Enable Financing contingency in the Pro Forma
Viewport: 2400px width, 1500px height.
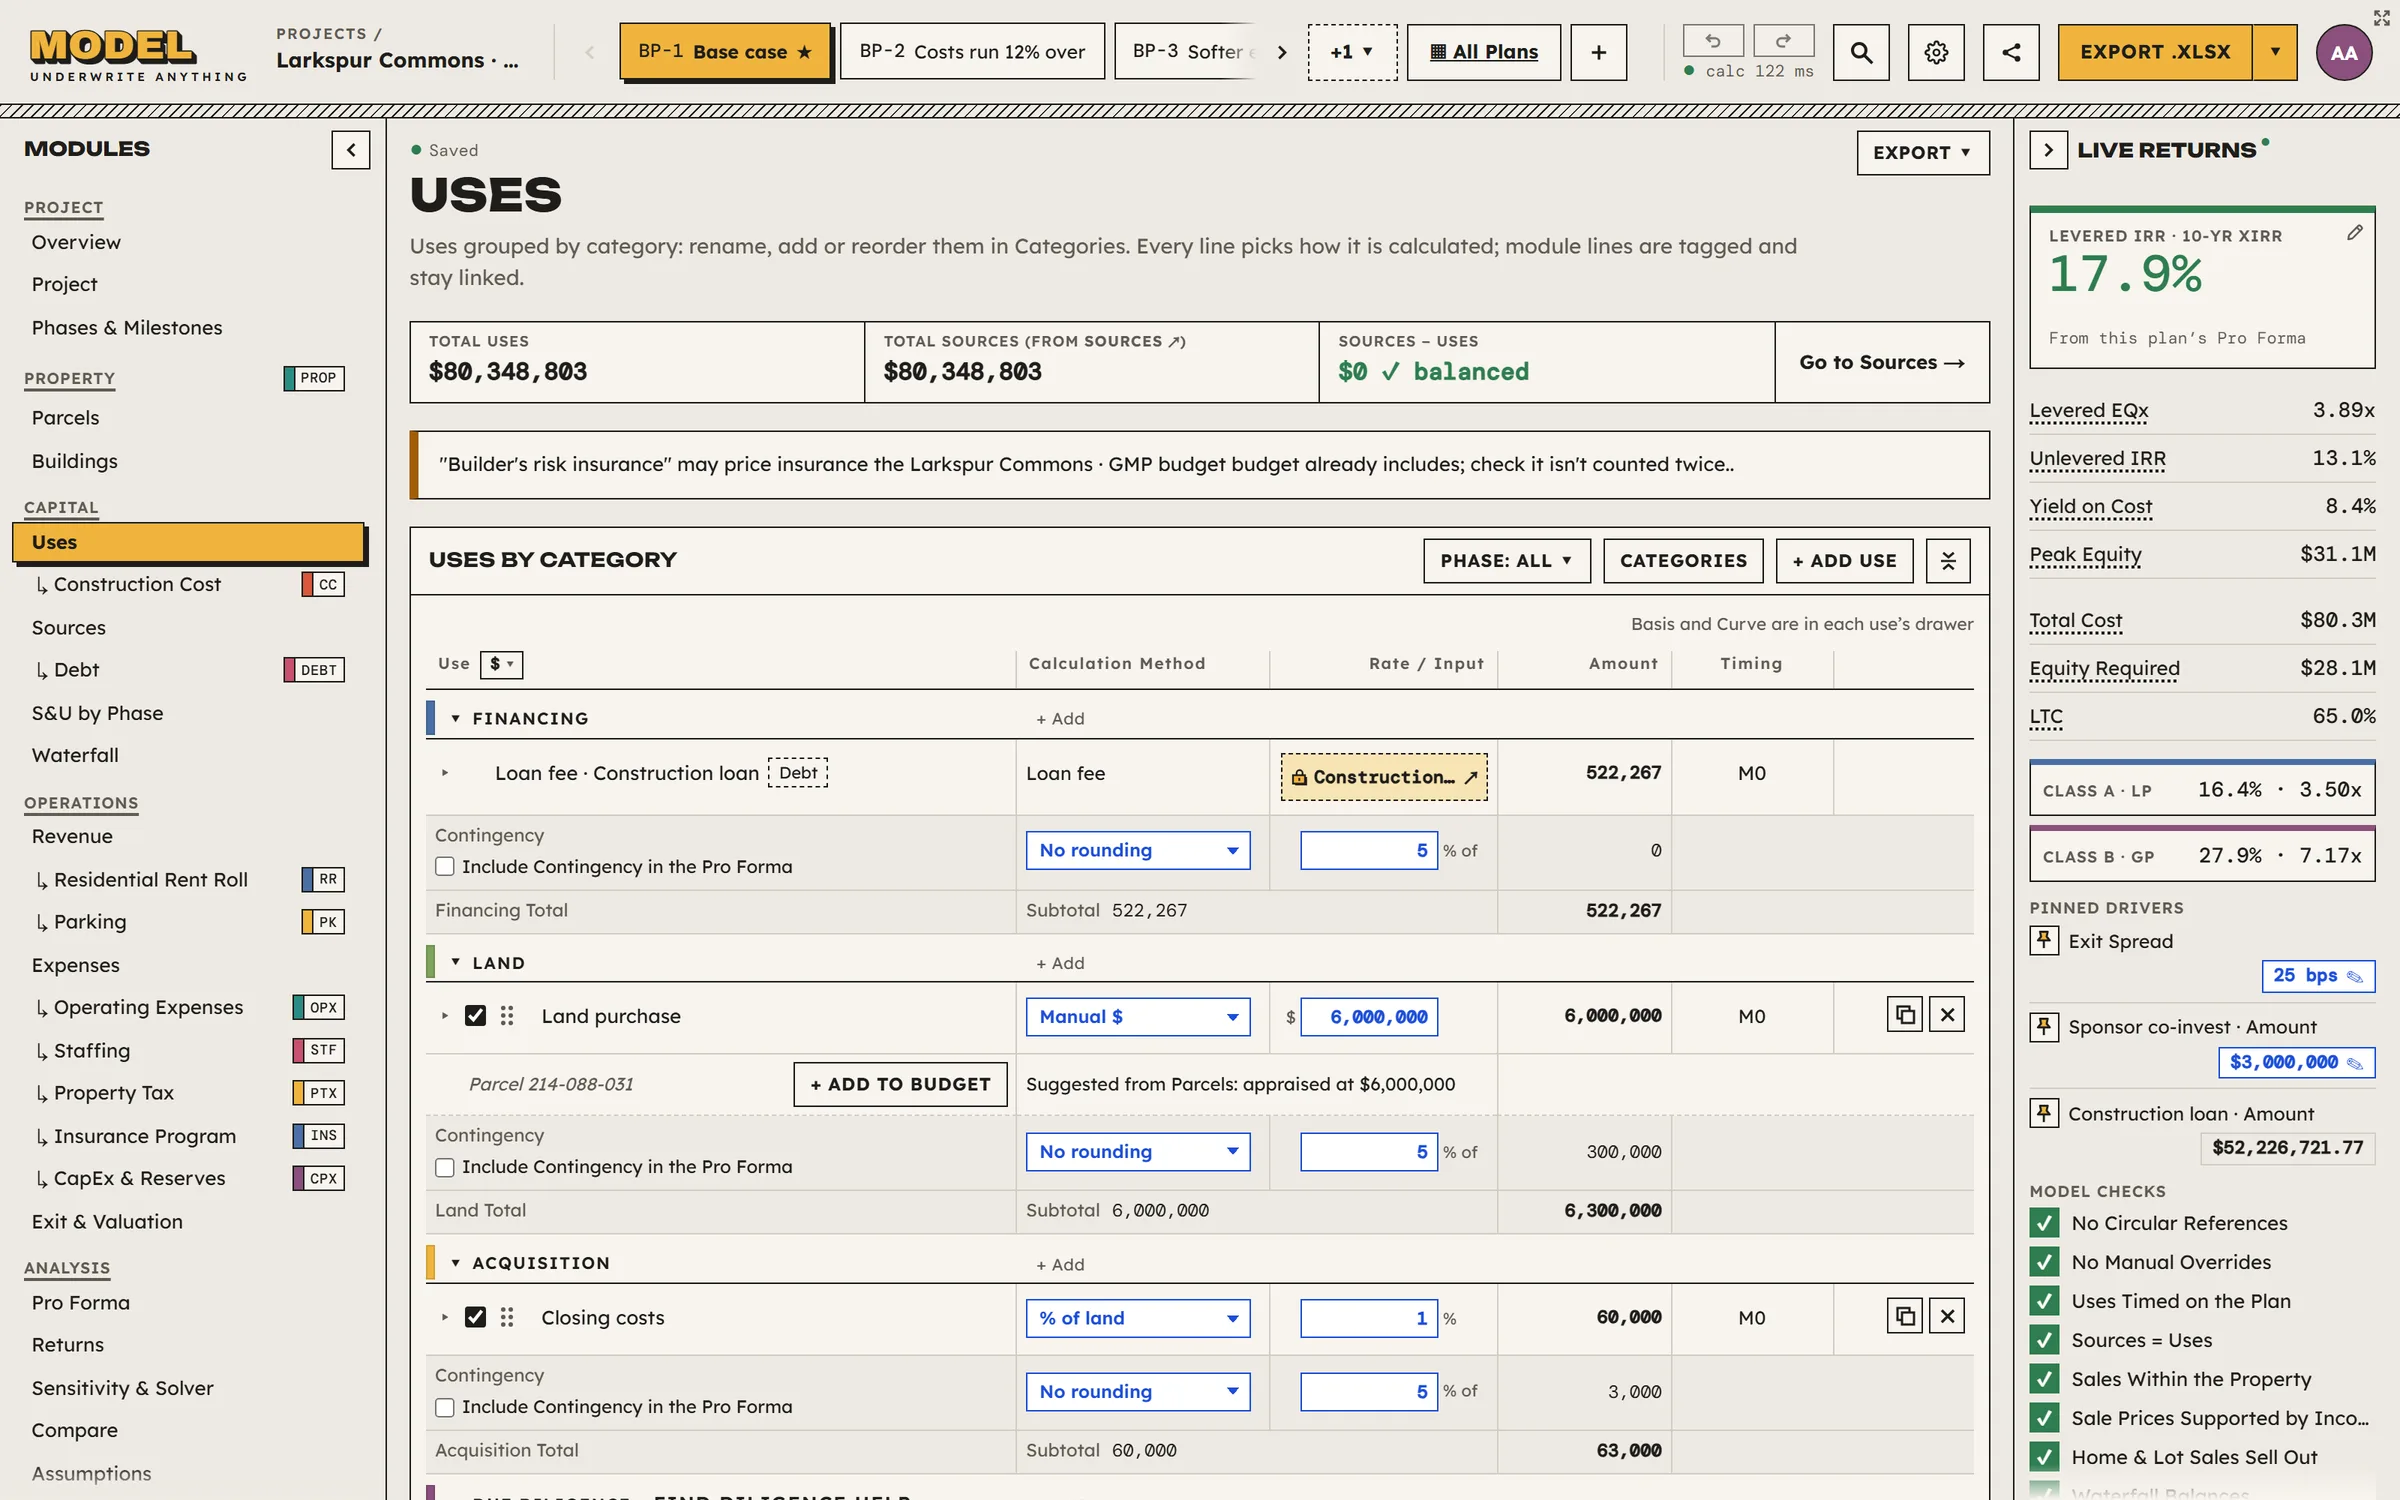point(445,867)
